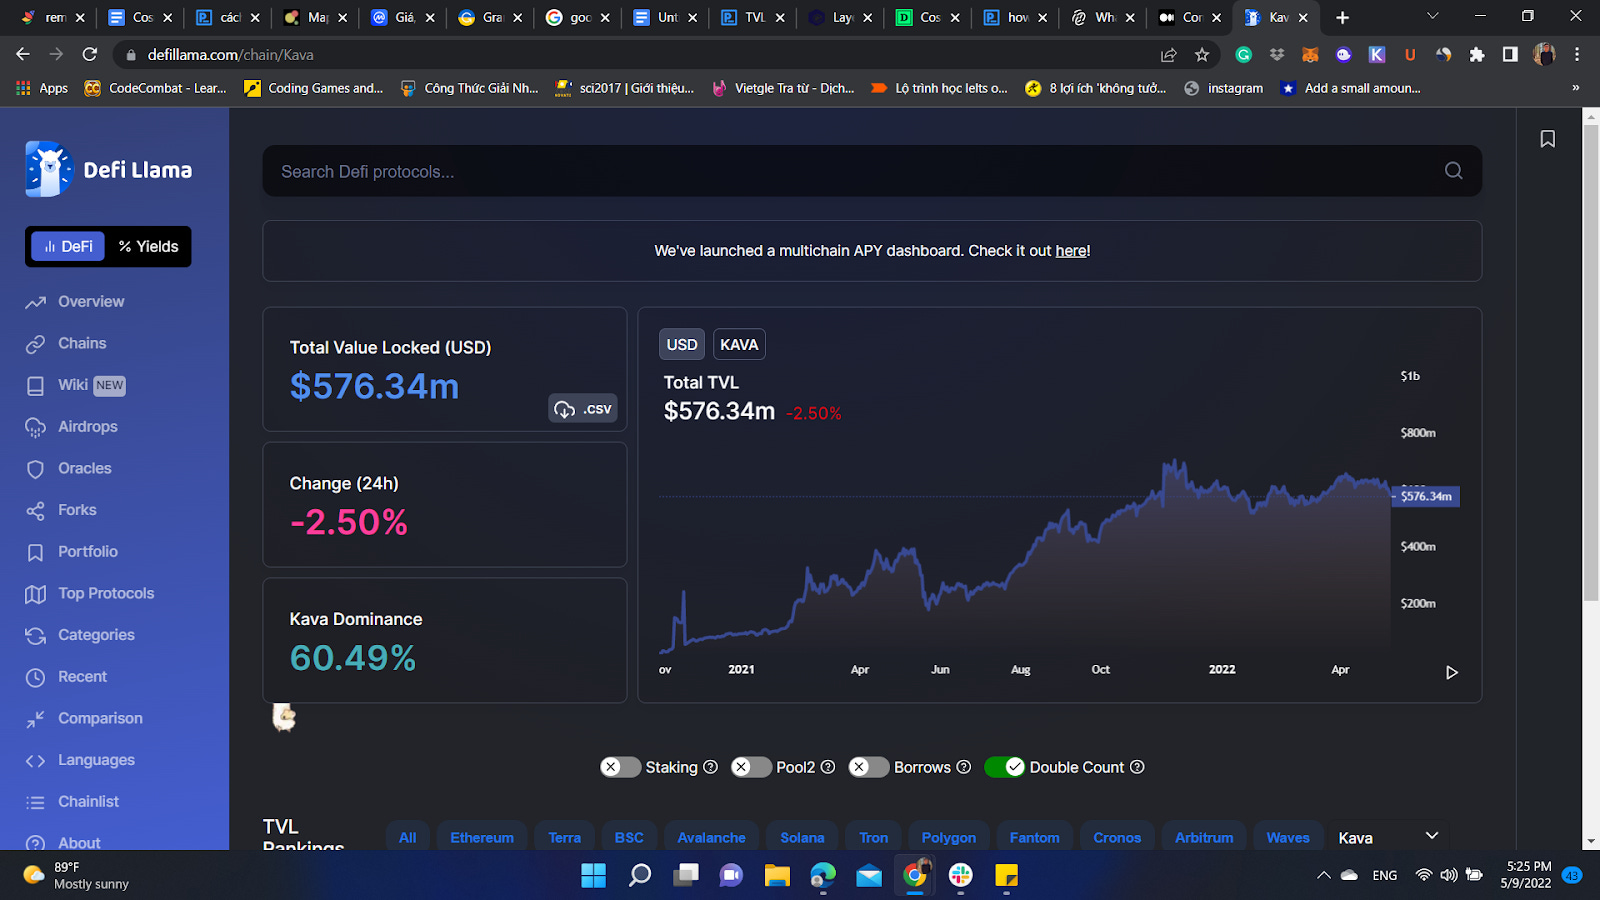This screenshot has width=1600, height=900.
Task: Click the search magnifier icon
Action: coord(1453,171)
